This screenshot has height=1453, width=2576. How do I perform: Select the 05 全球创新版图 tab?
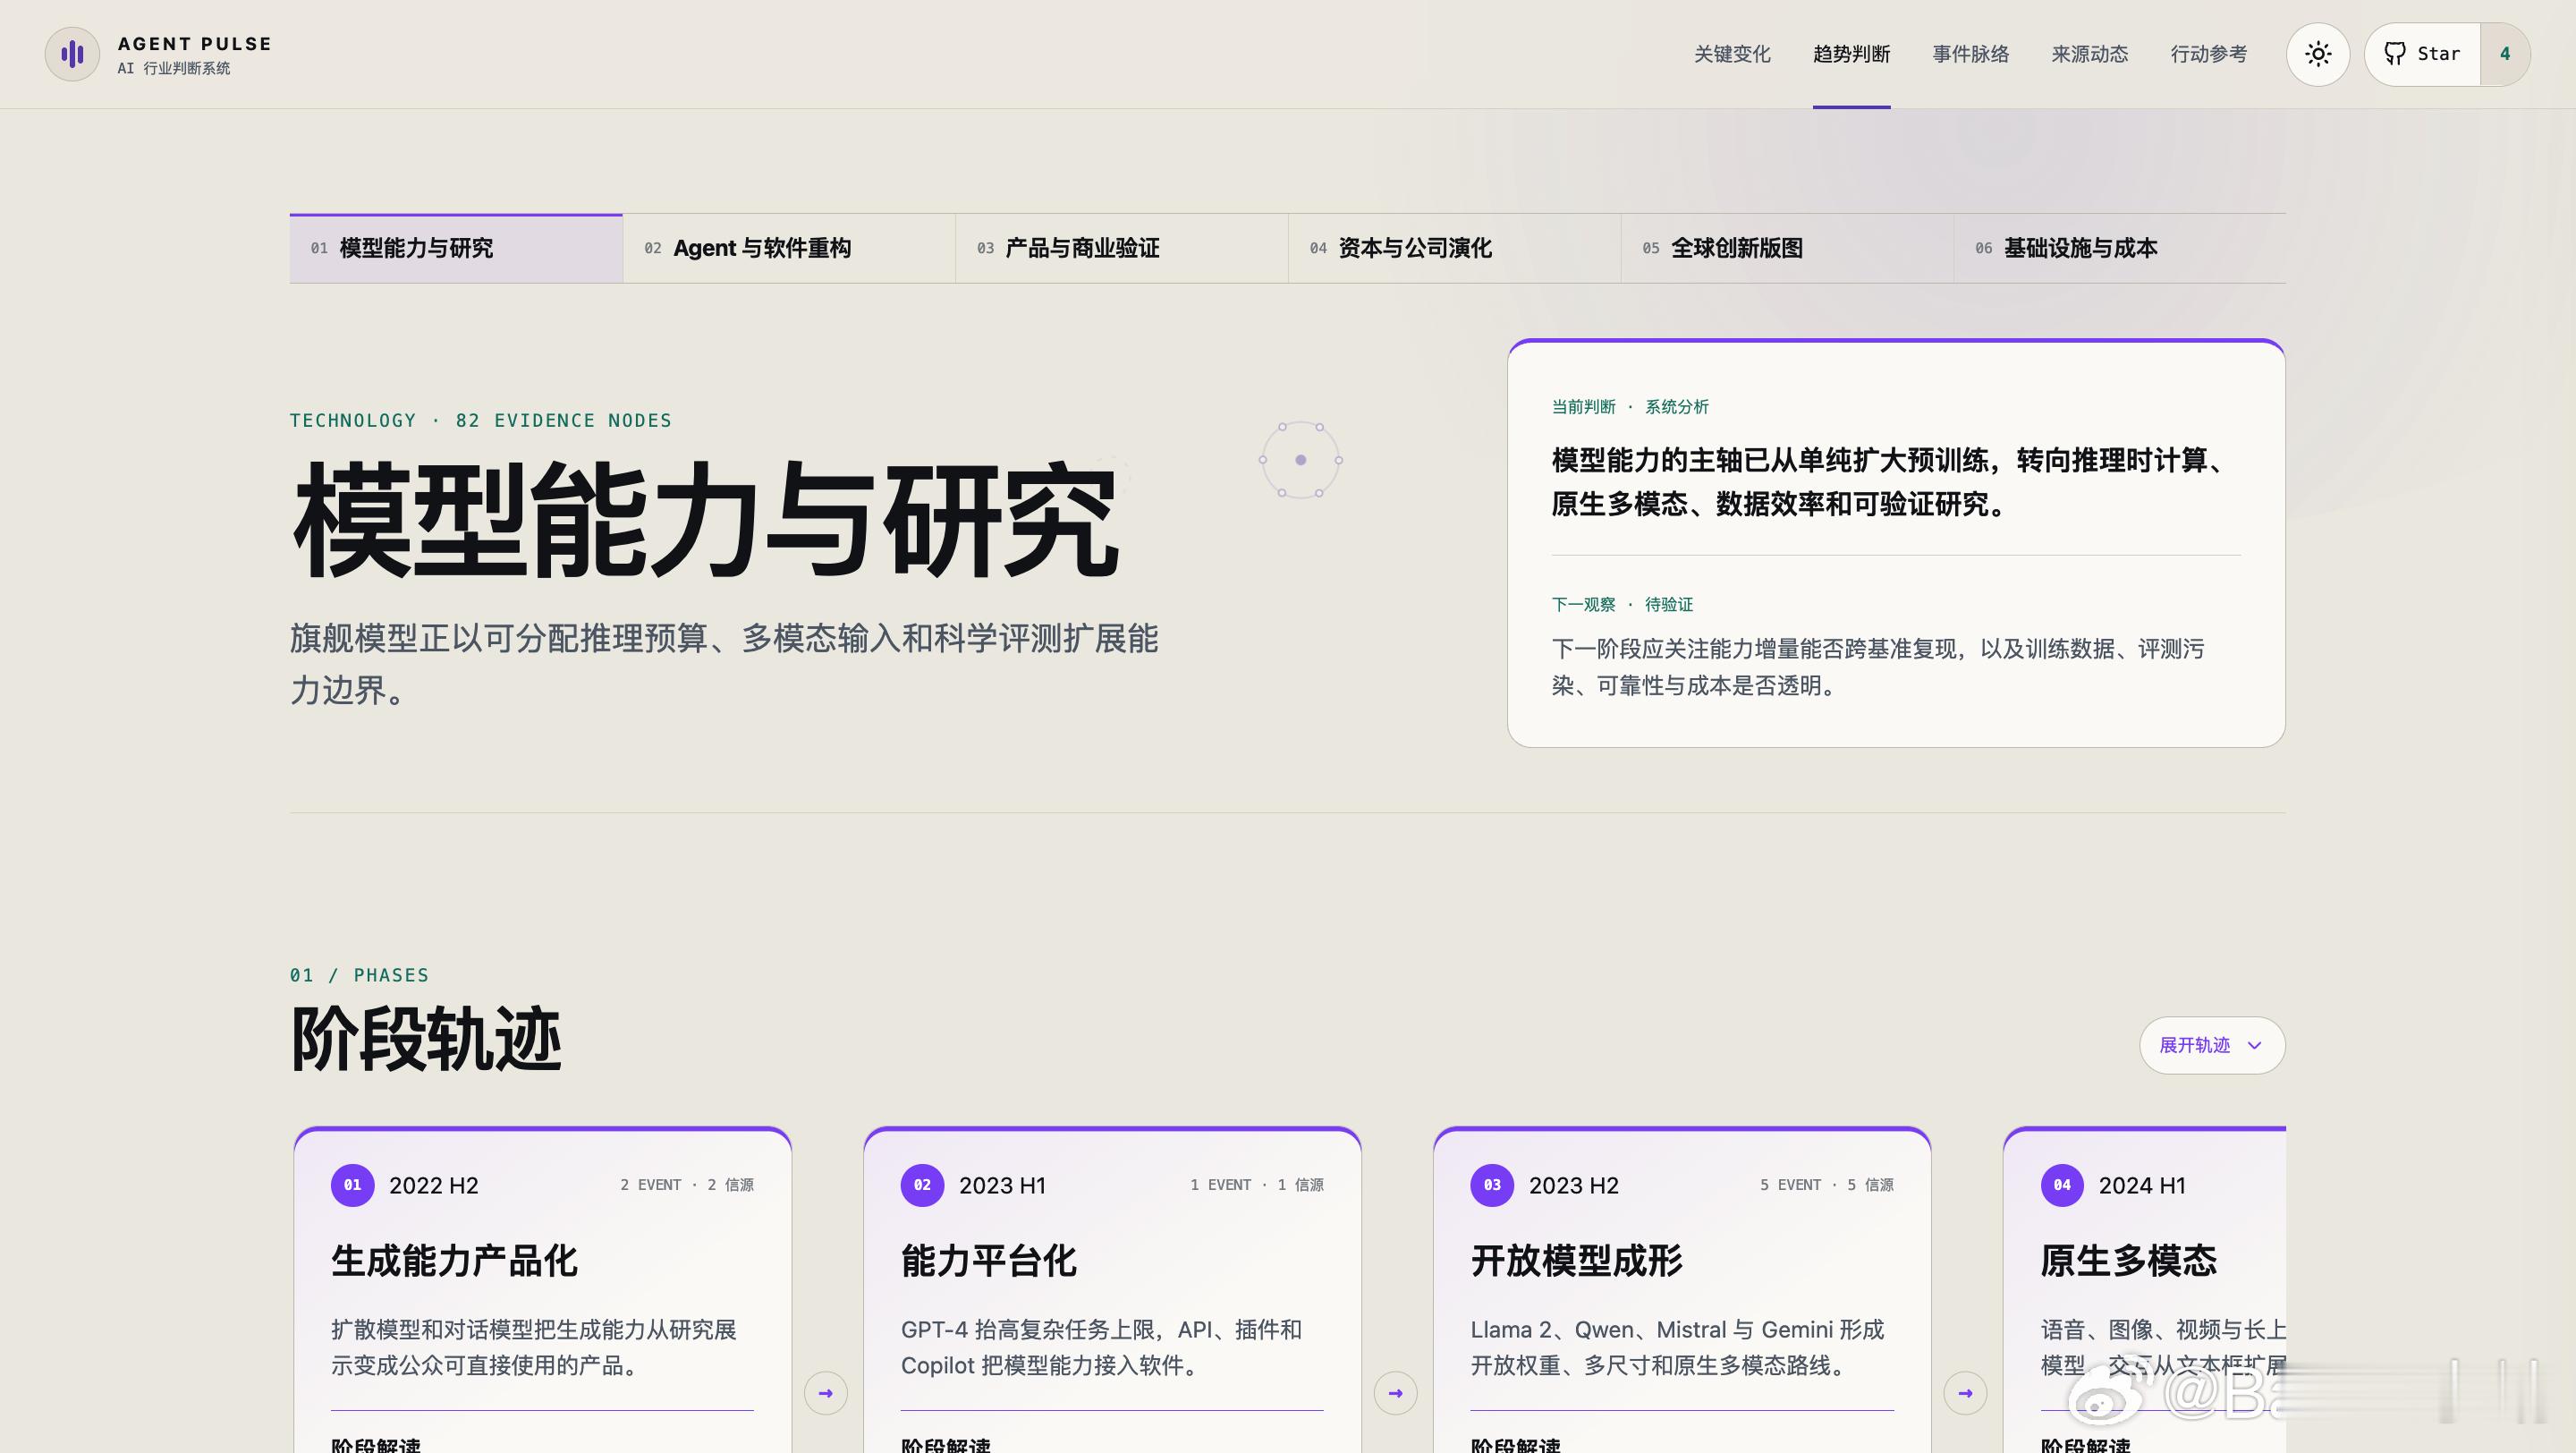[x=1788, y=248]
